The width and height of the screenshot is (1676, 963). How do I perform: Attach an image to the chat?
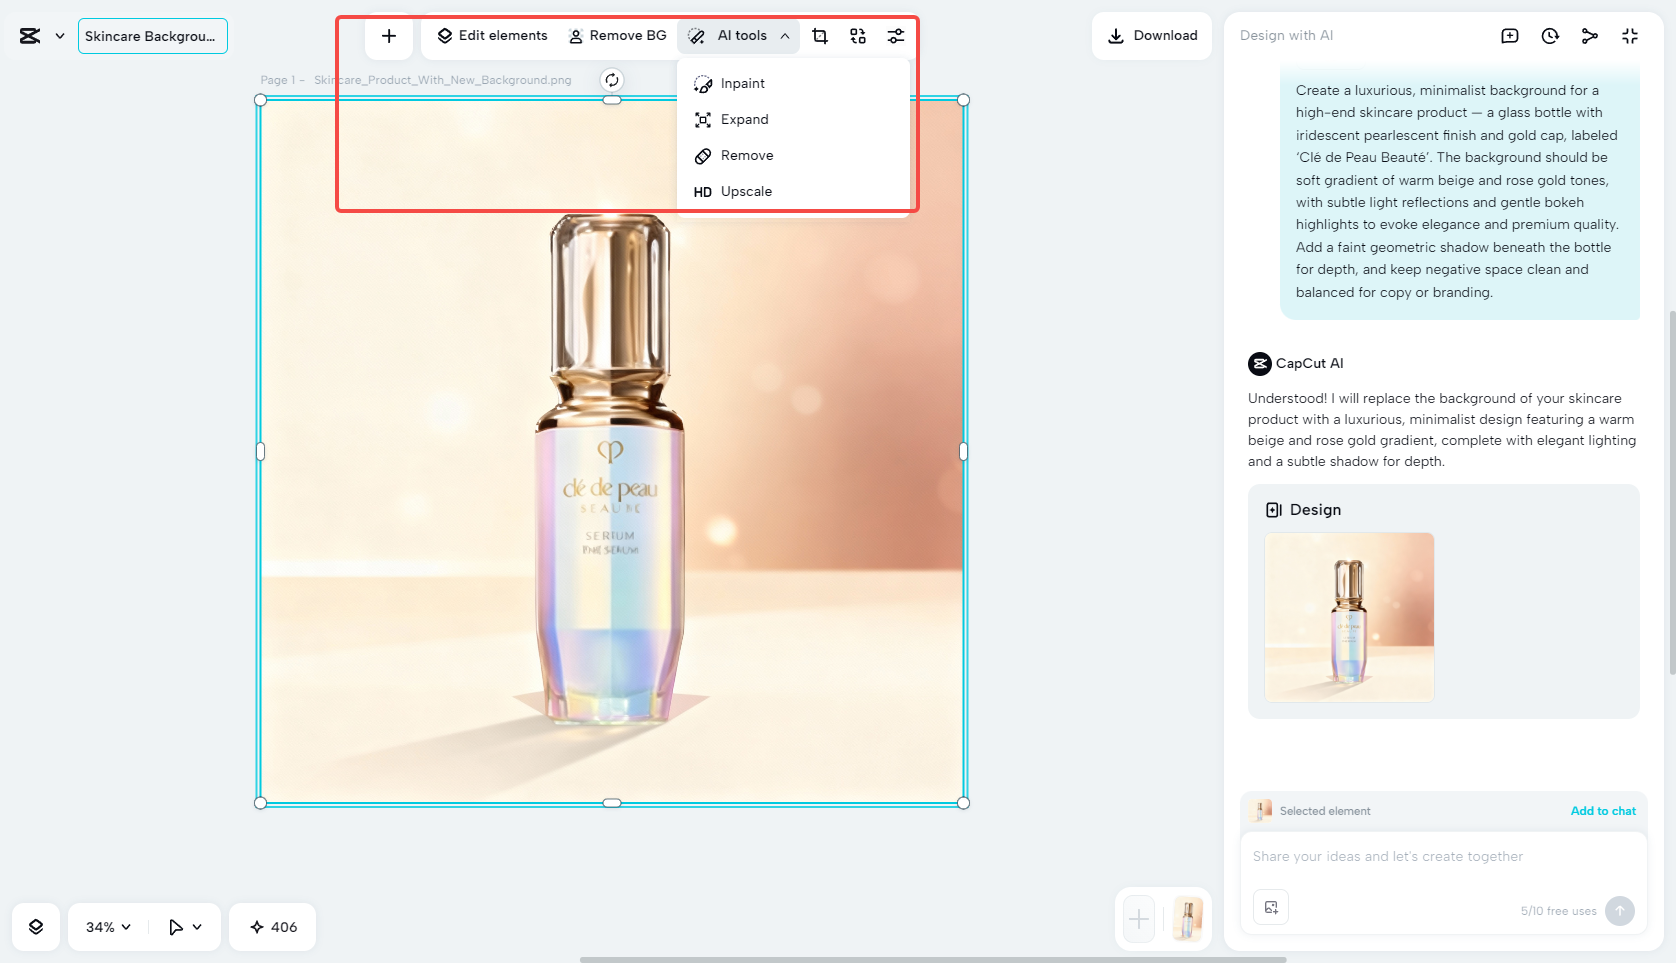(x=1271, y=908)
